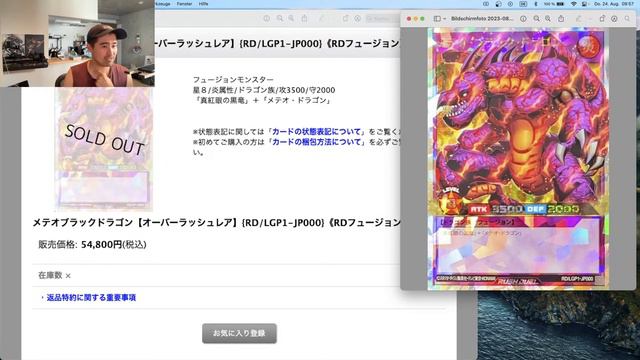640x360 pixels.
Task: Click the Meteor Black Dragon card image
Action: pyautogui.click(x=518, y=158)
